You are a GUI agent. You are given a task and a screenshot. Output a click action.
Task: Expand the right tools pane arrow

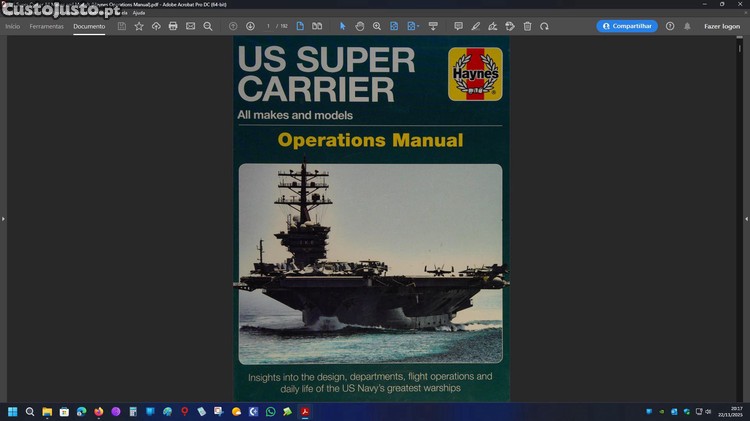pyautogui.click(x=745, y=218)
